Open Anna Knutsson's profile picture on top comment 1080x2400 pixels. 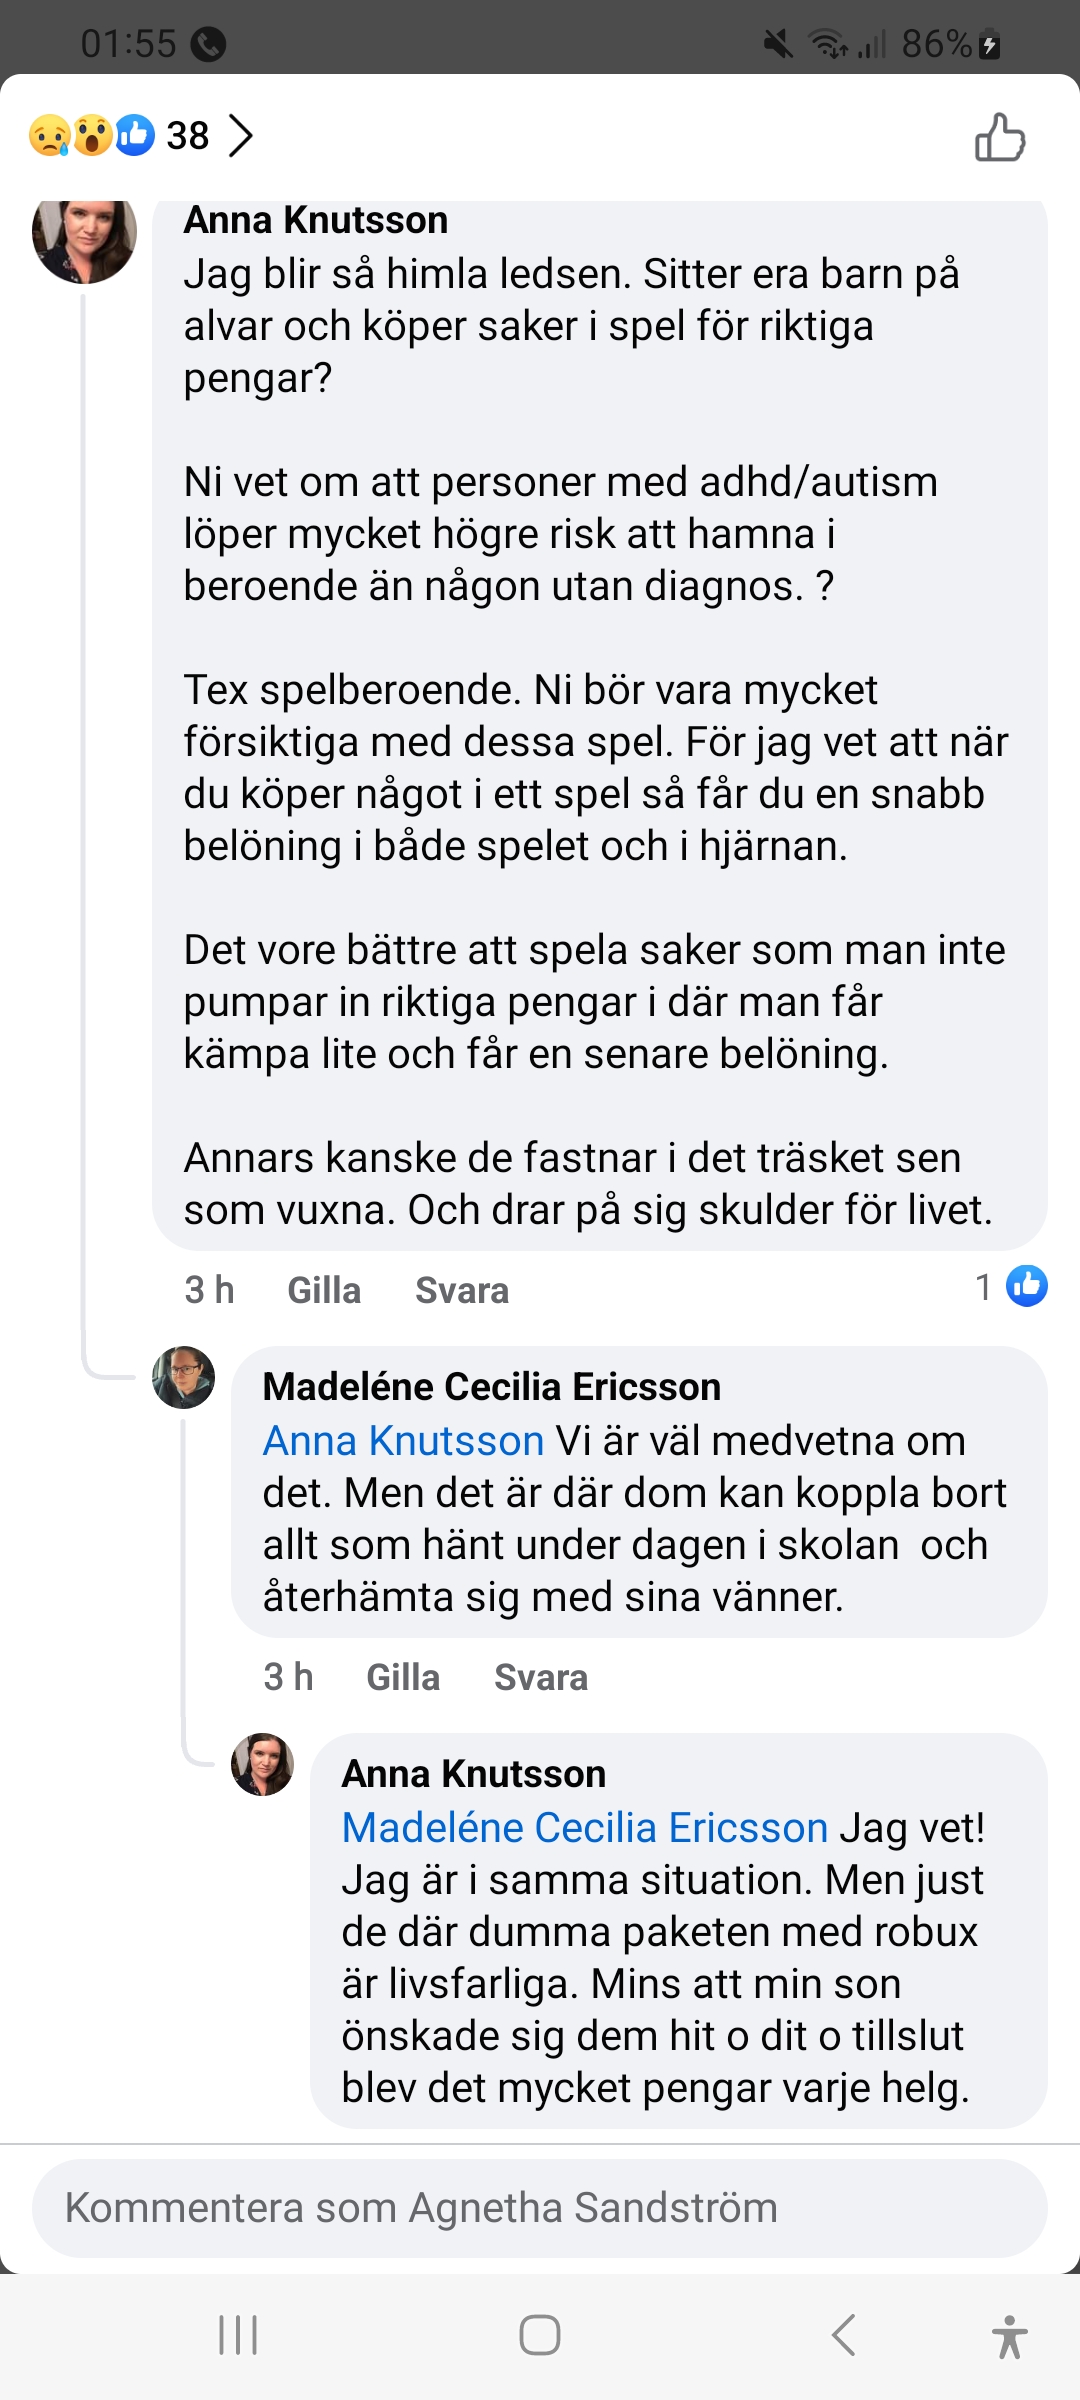(85, 236)
